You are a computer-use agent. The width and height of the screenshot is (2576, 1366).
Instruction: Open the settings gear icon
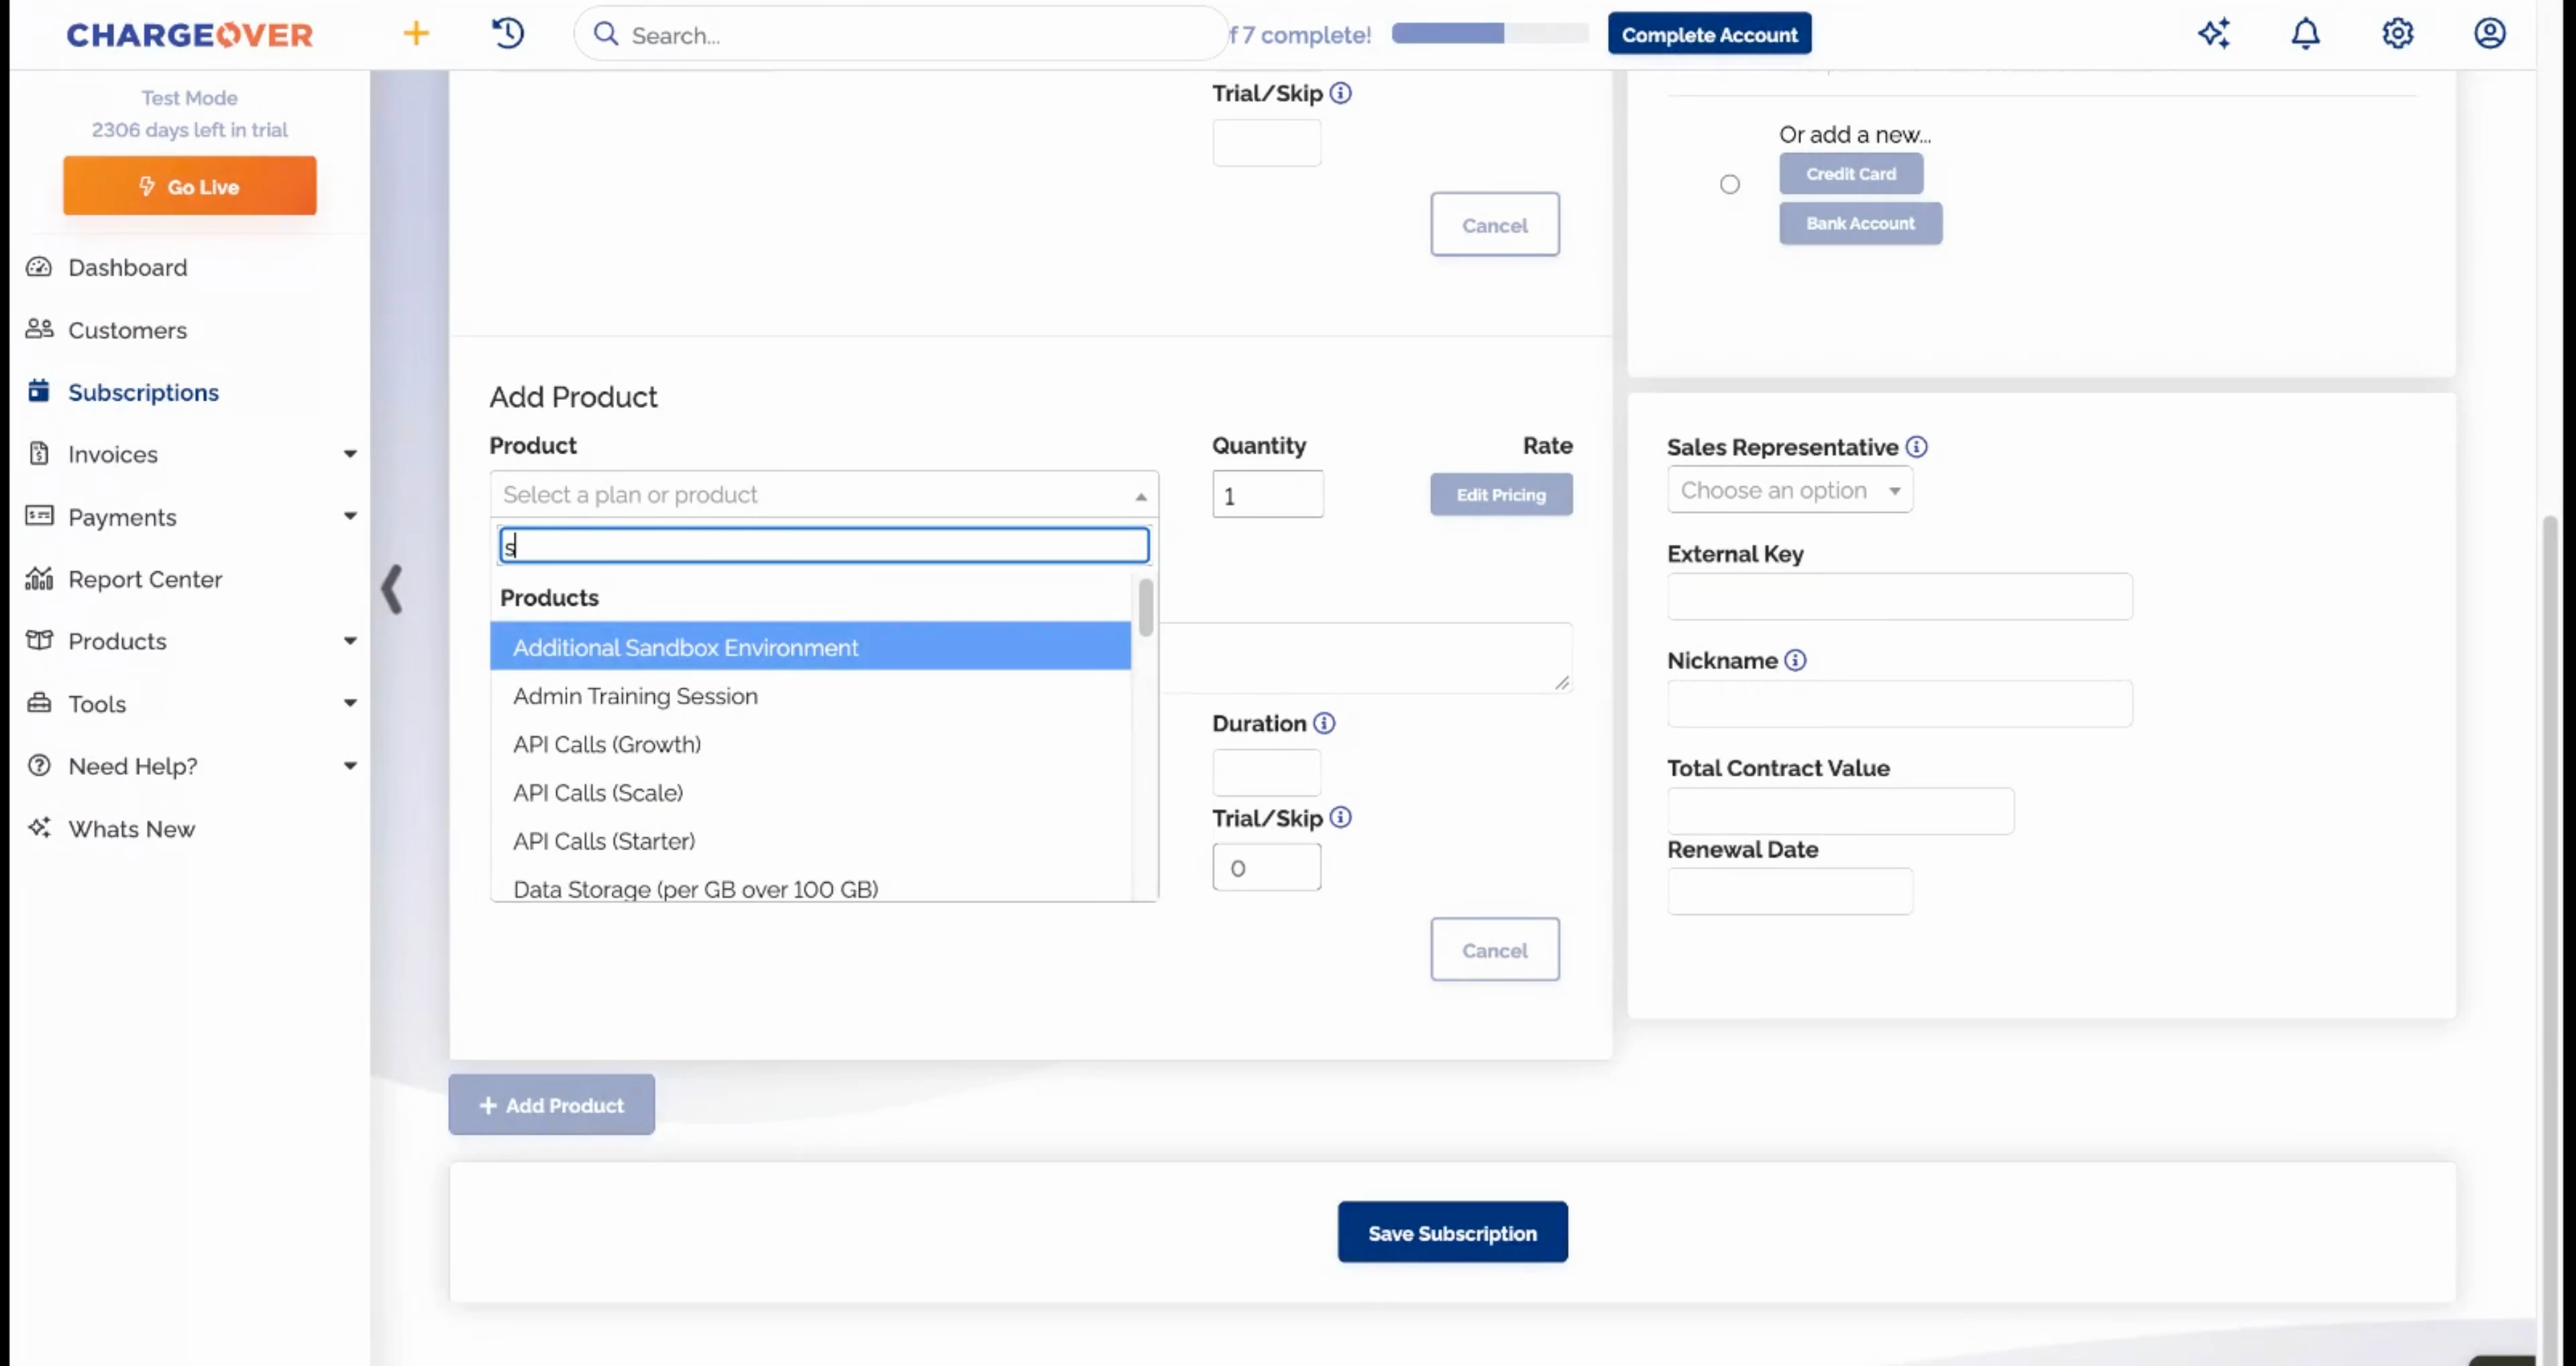click(x=2398, y=33)
